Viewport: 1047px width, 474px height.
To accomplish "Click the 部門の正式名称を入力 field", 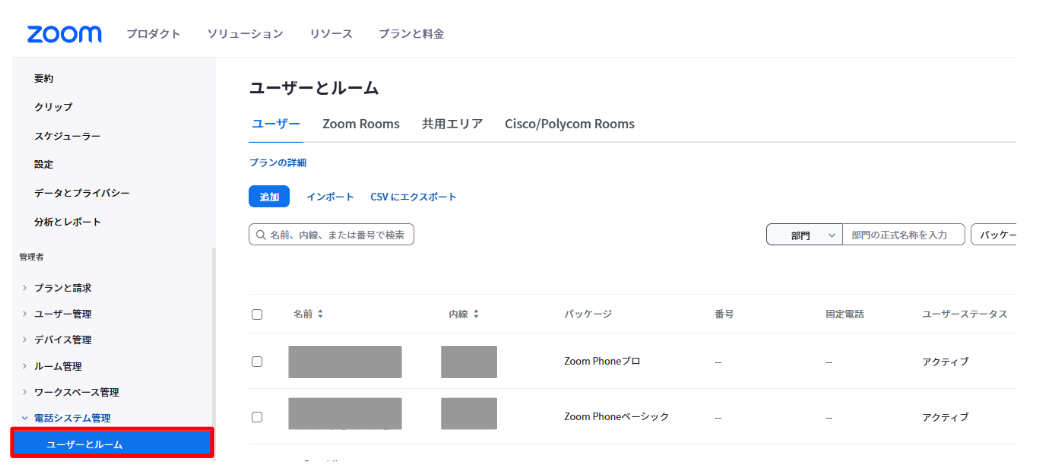I will coord(904,235).
